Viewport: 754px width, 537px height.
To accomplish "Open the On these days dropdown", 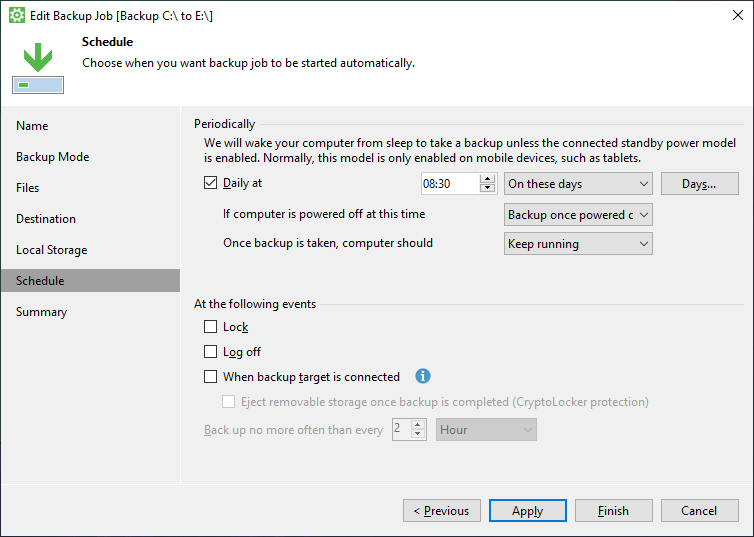I will coord(578,184).
